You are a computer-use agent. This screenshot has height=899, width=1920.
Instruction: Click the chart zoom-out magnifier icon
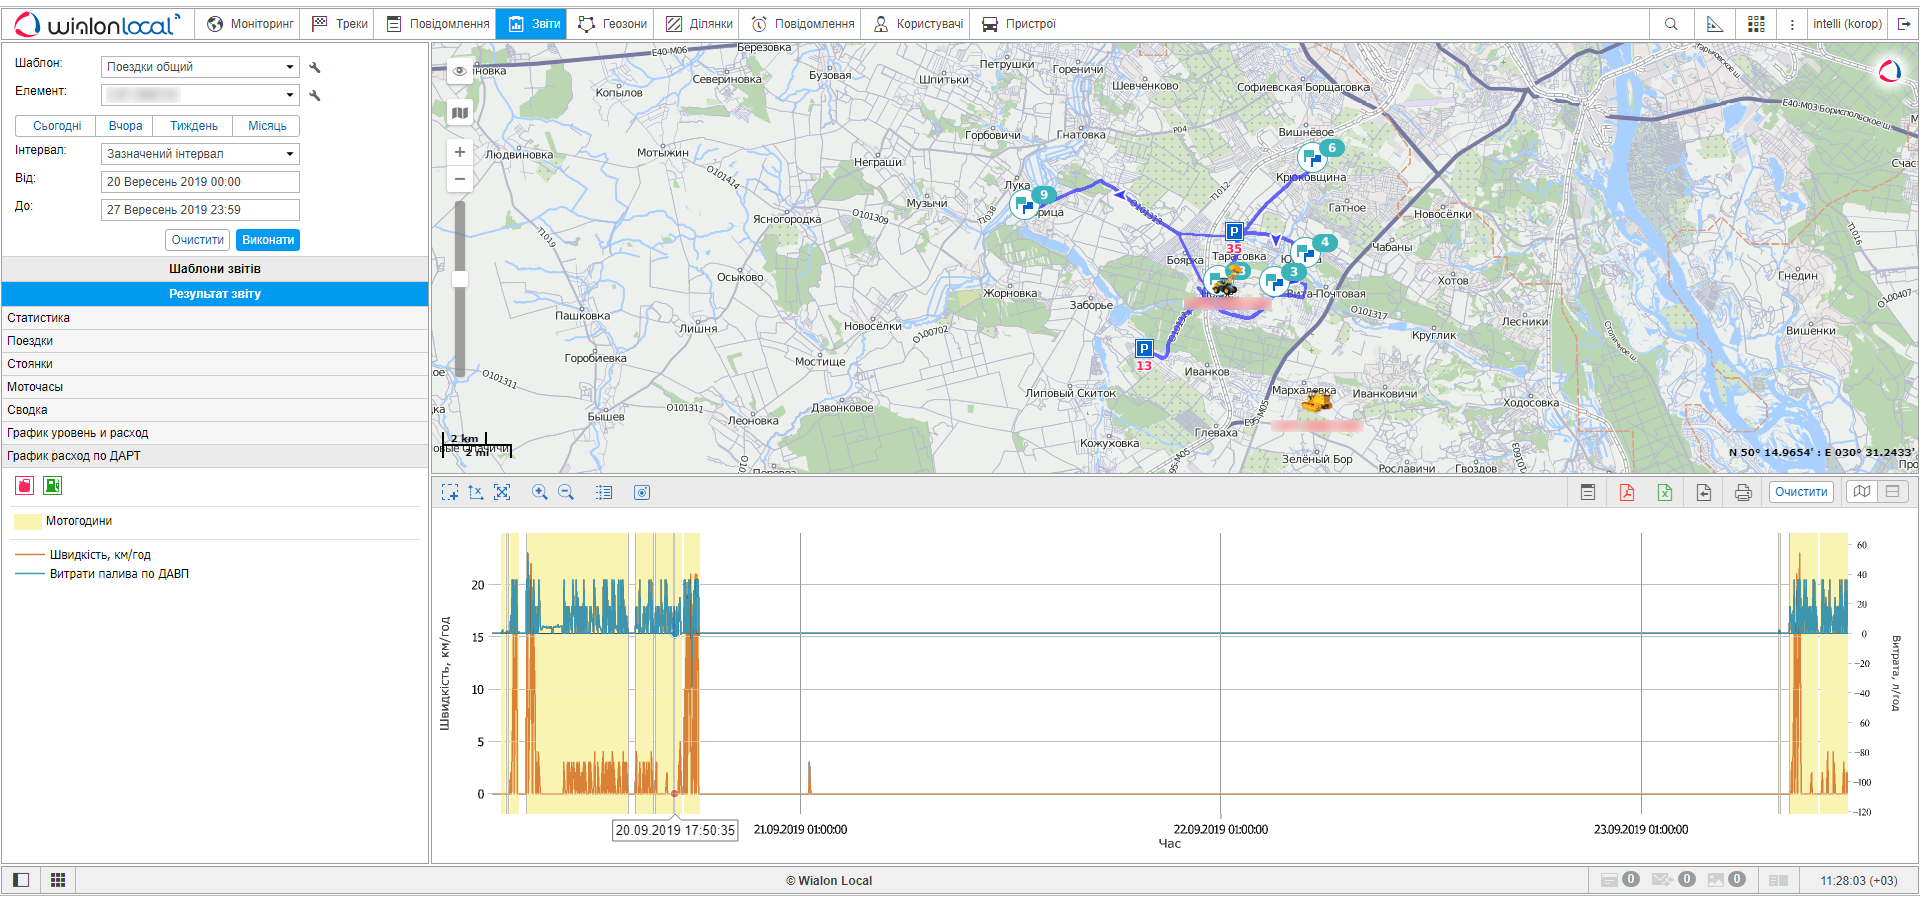coord(566,492)
